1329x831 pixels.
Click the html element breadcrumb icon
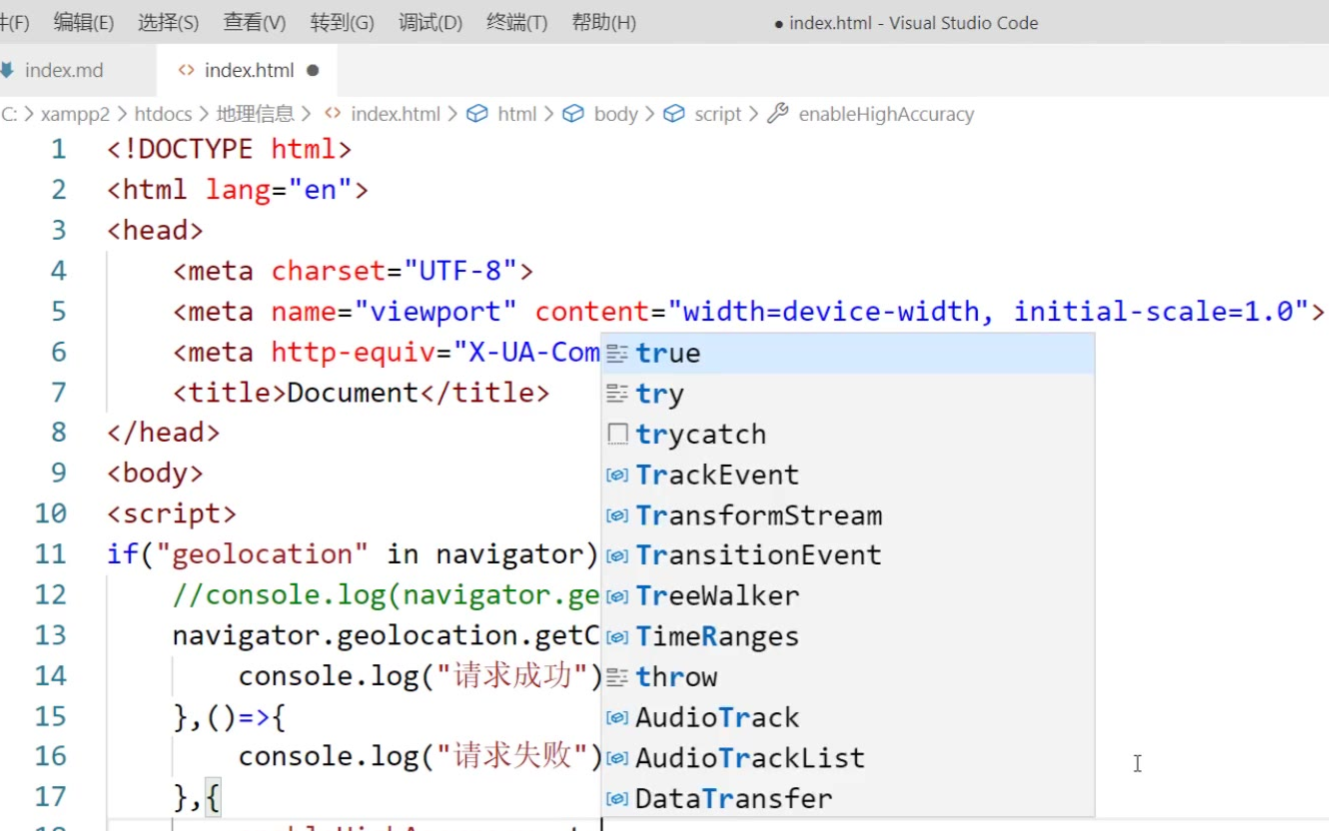[478, 114]
